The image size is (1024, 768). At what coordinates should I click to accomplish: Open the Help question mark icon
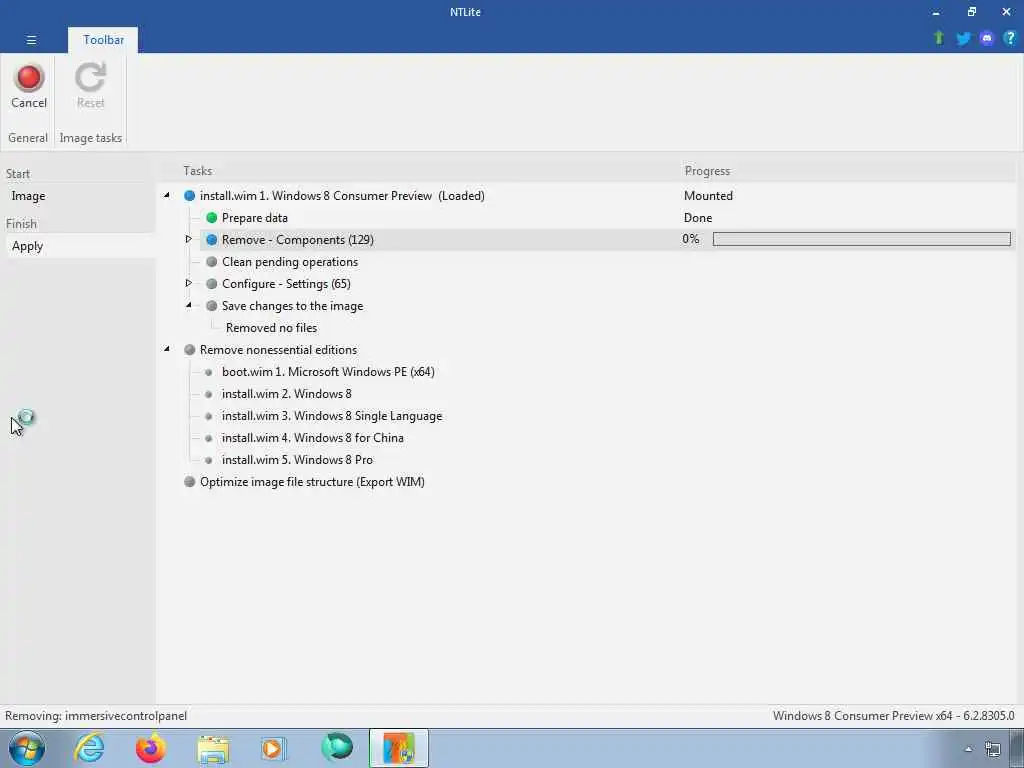coord(1010,38)
